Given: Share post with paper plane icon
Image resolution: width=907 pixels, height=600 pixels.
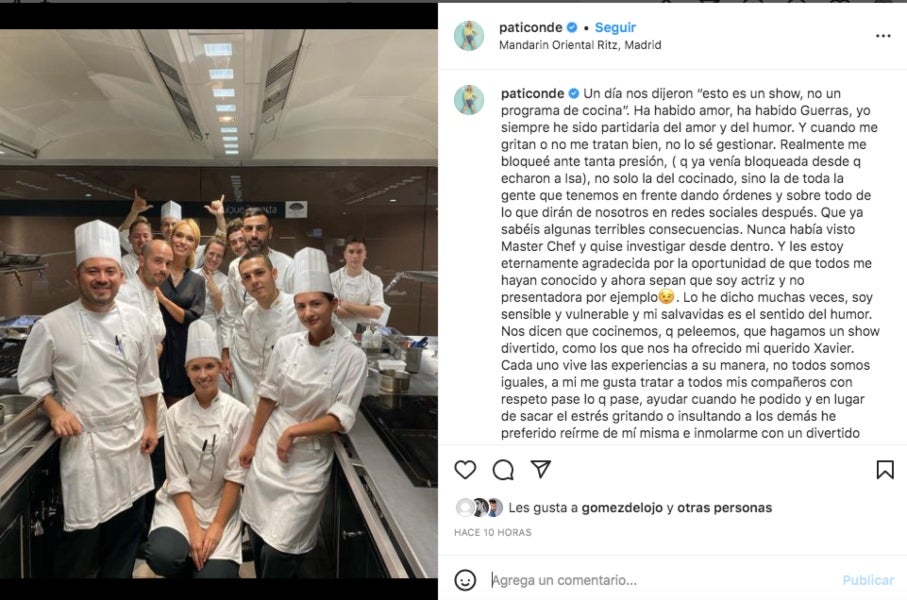Looking at the screenshot, I should pyautogui.click(x=541, y=469).
